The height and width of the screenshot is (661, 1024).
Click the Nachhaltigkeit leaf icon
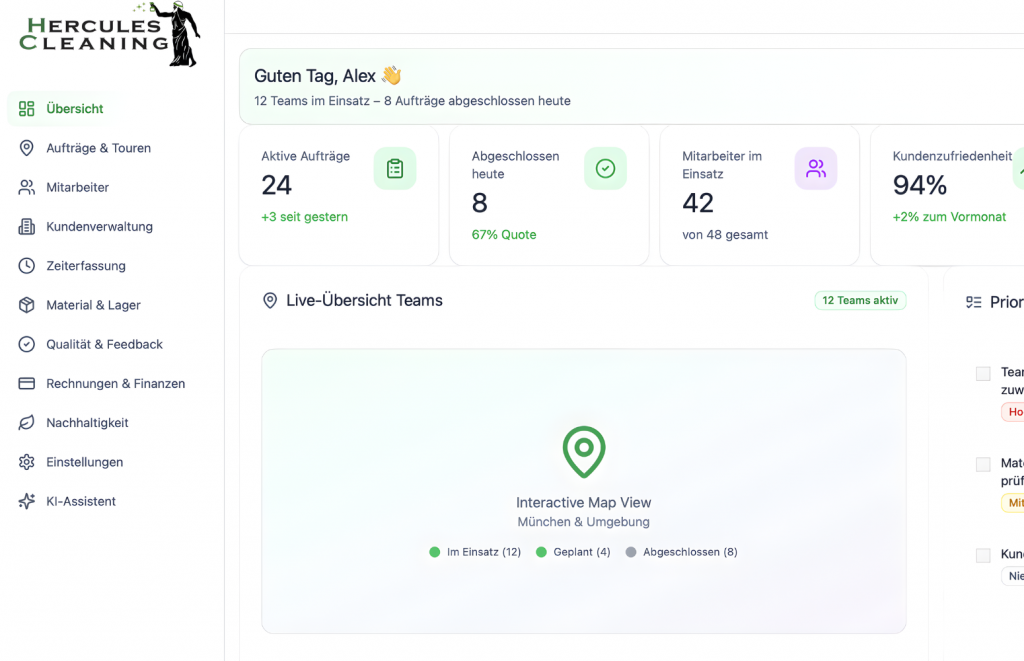coord(27,423)
